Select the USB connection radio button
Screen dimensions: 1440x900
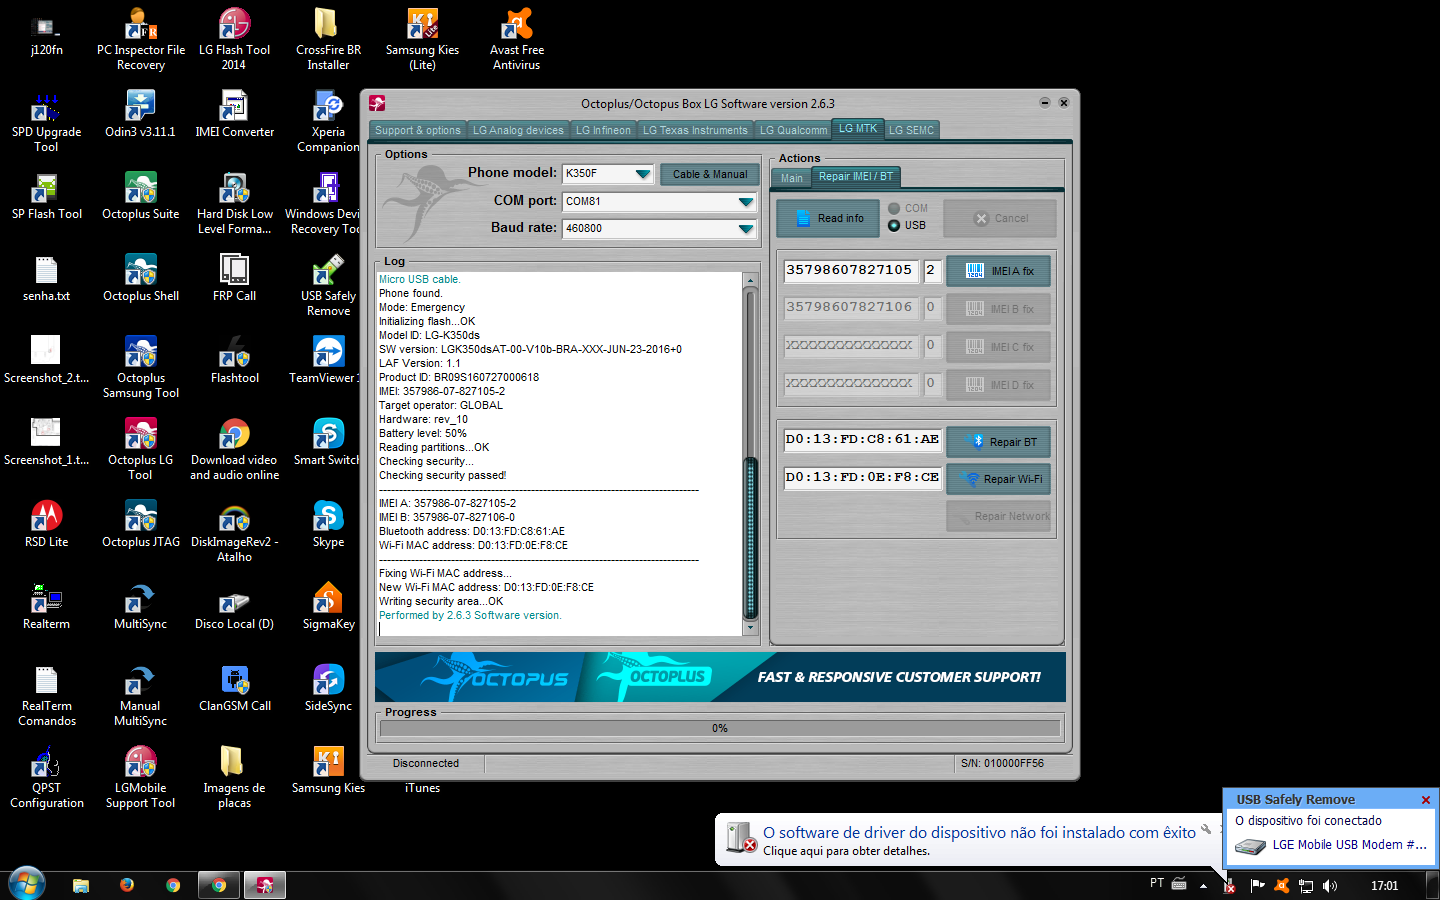pyautogui.click(x=894, y=225)
